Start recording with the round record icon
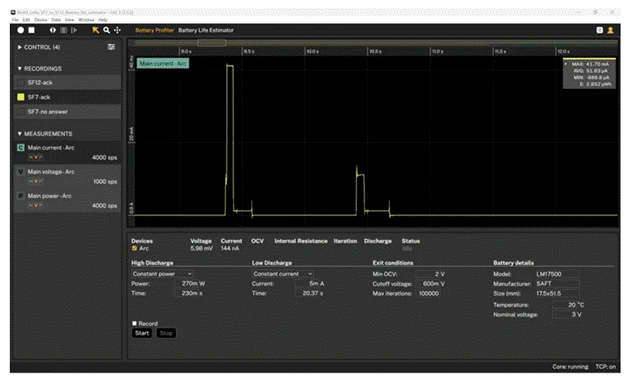 [x=20, y=30]
